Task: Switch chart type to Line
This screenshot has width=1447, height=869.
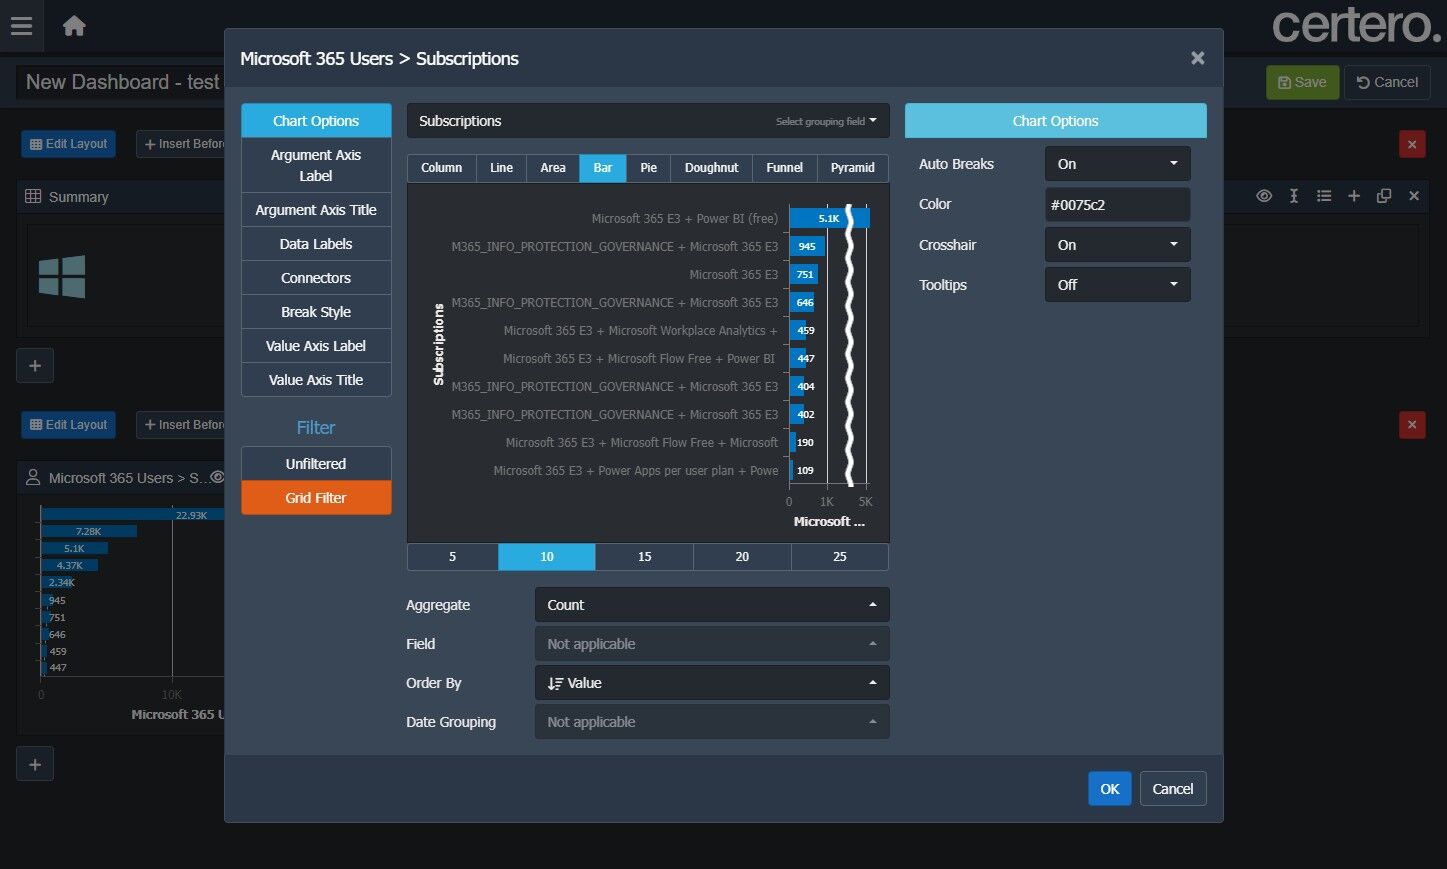Action: pos(501,168)
